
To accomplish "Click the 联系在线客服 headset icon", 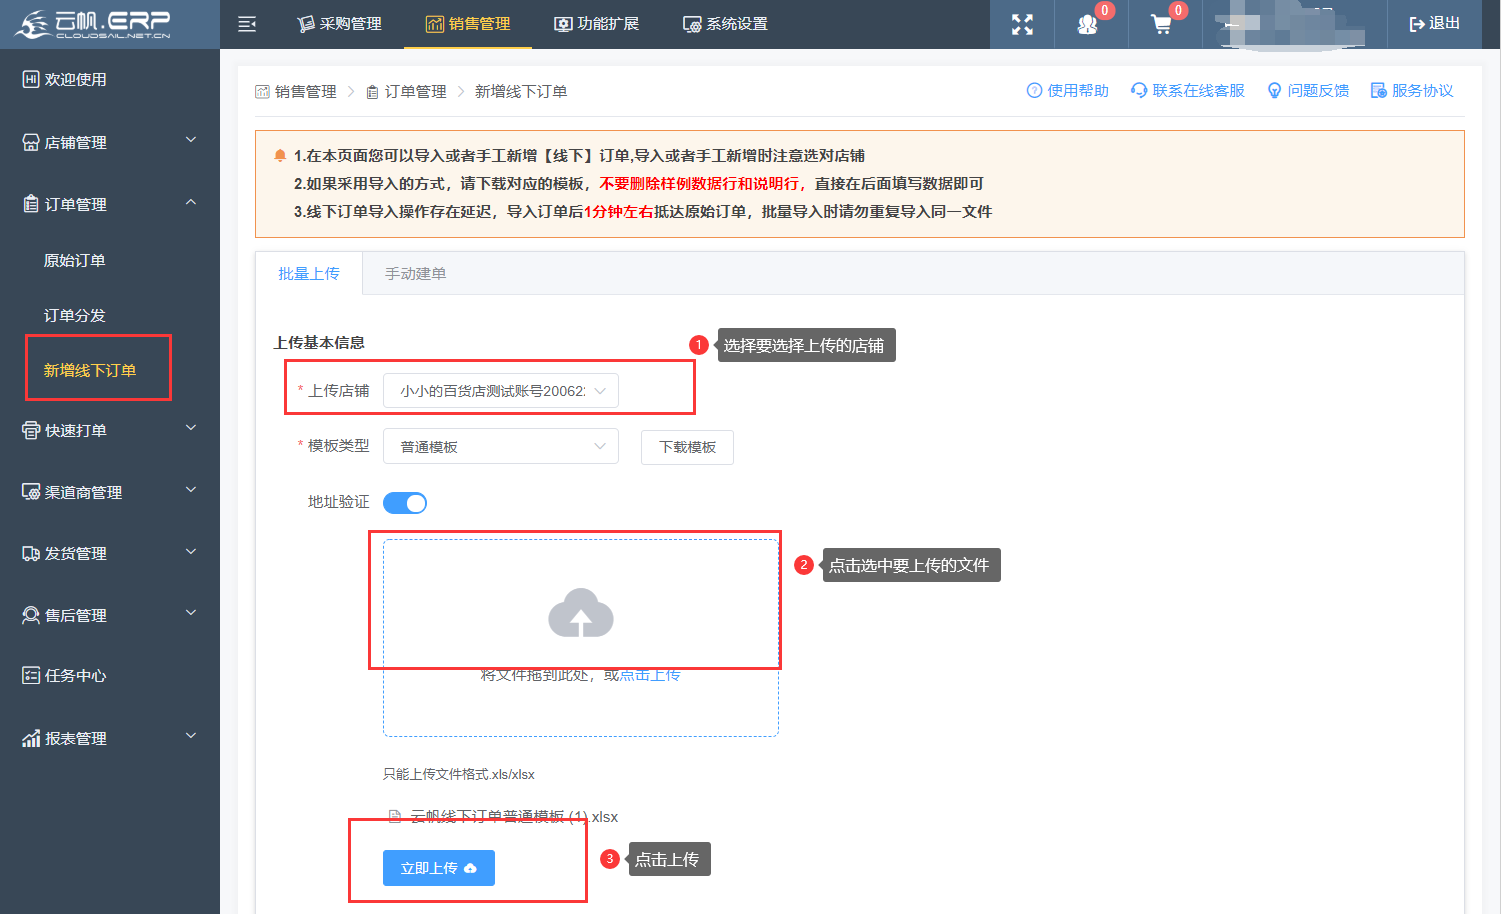I will point(1139,91).
